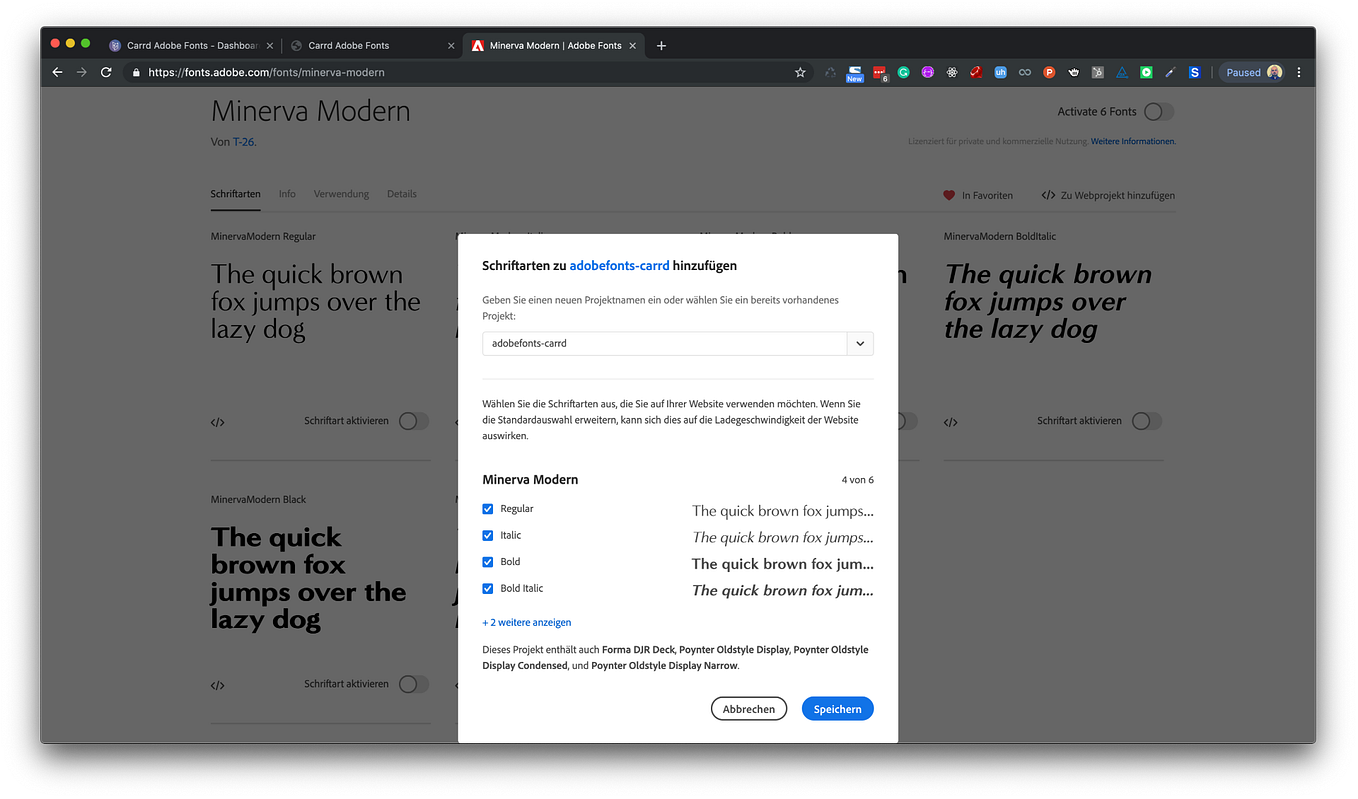Click the browser address bar URL

pos(266,72)
